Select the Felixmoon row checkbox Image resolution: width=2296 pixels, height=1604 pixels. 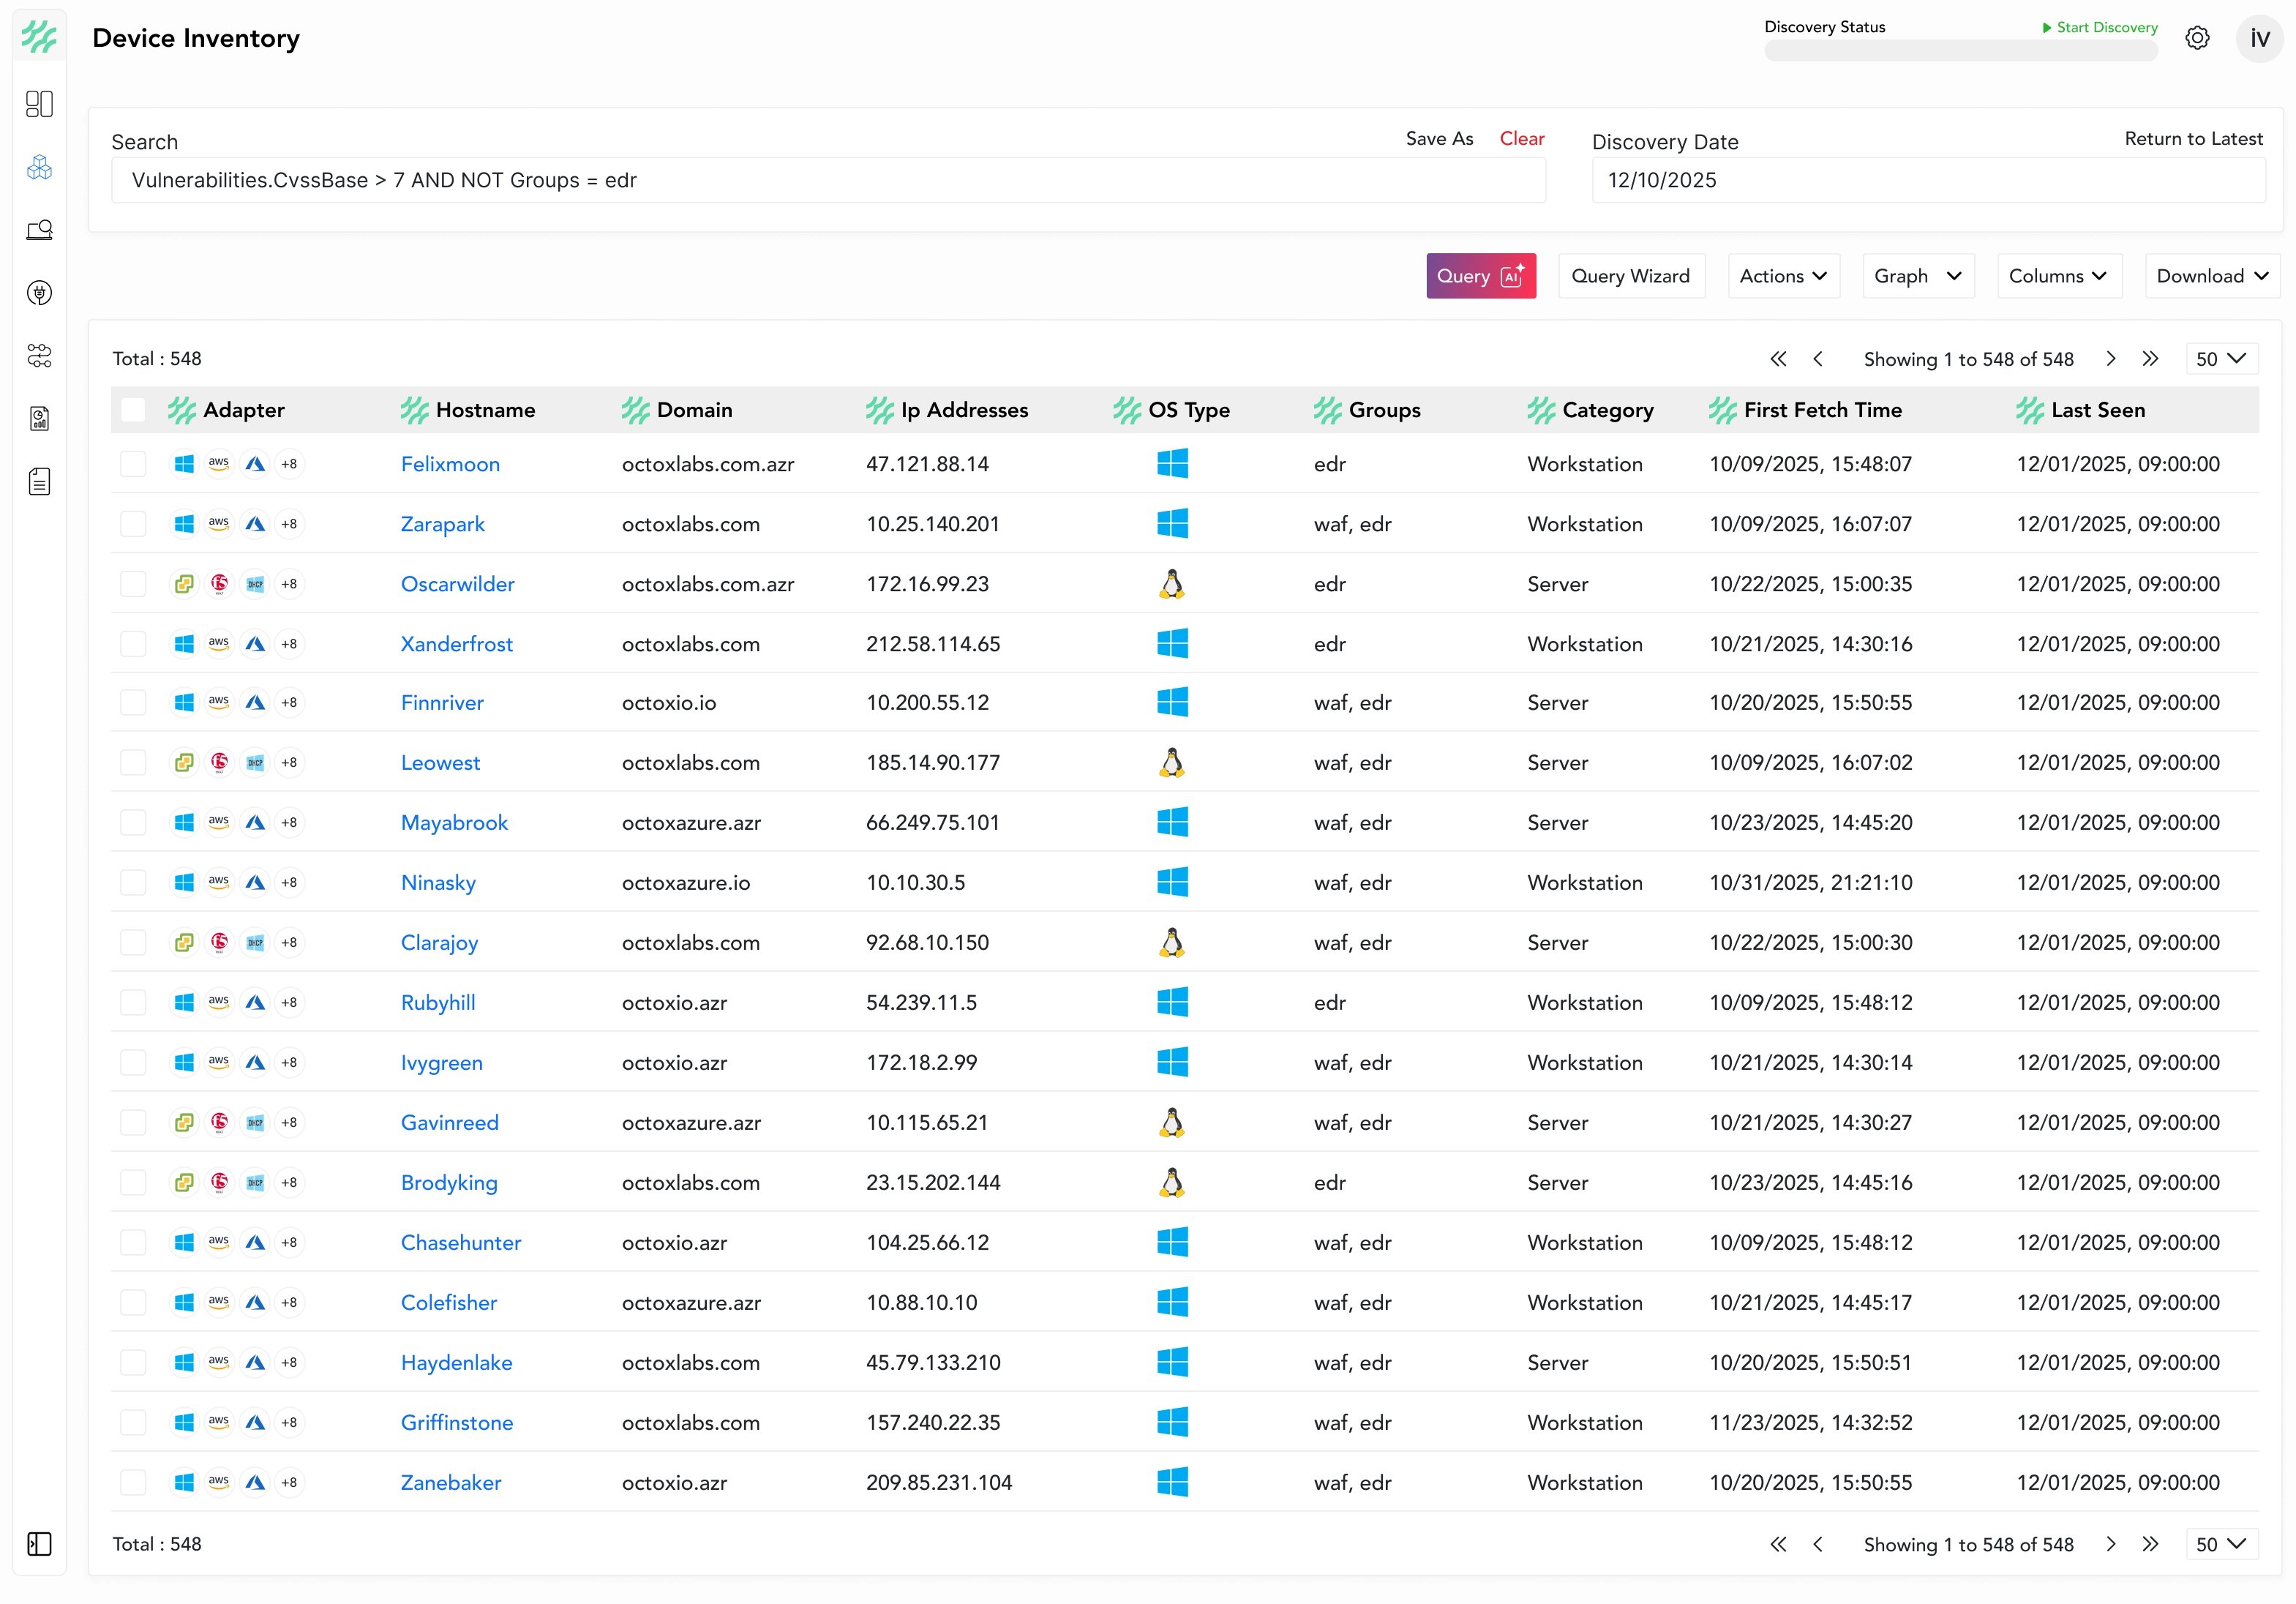click(x=133, y=464)
